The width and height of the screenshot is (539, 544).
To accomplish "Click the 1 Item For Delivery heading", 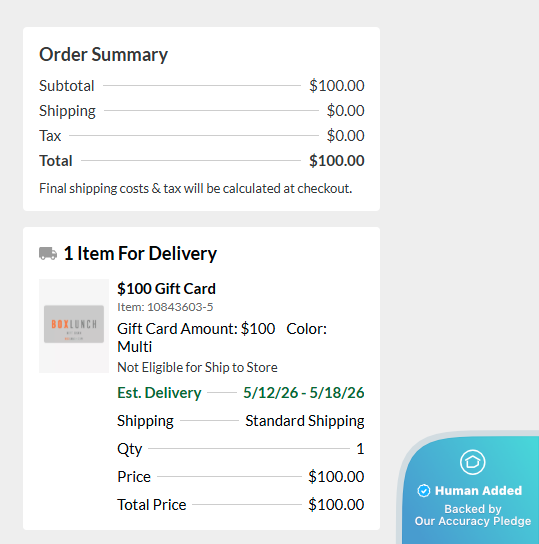I will 140,253.
